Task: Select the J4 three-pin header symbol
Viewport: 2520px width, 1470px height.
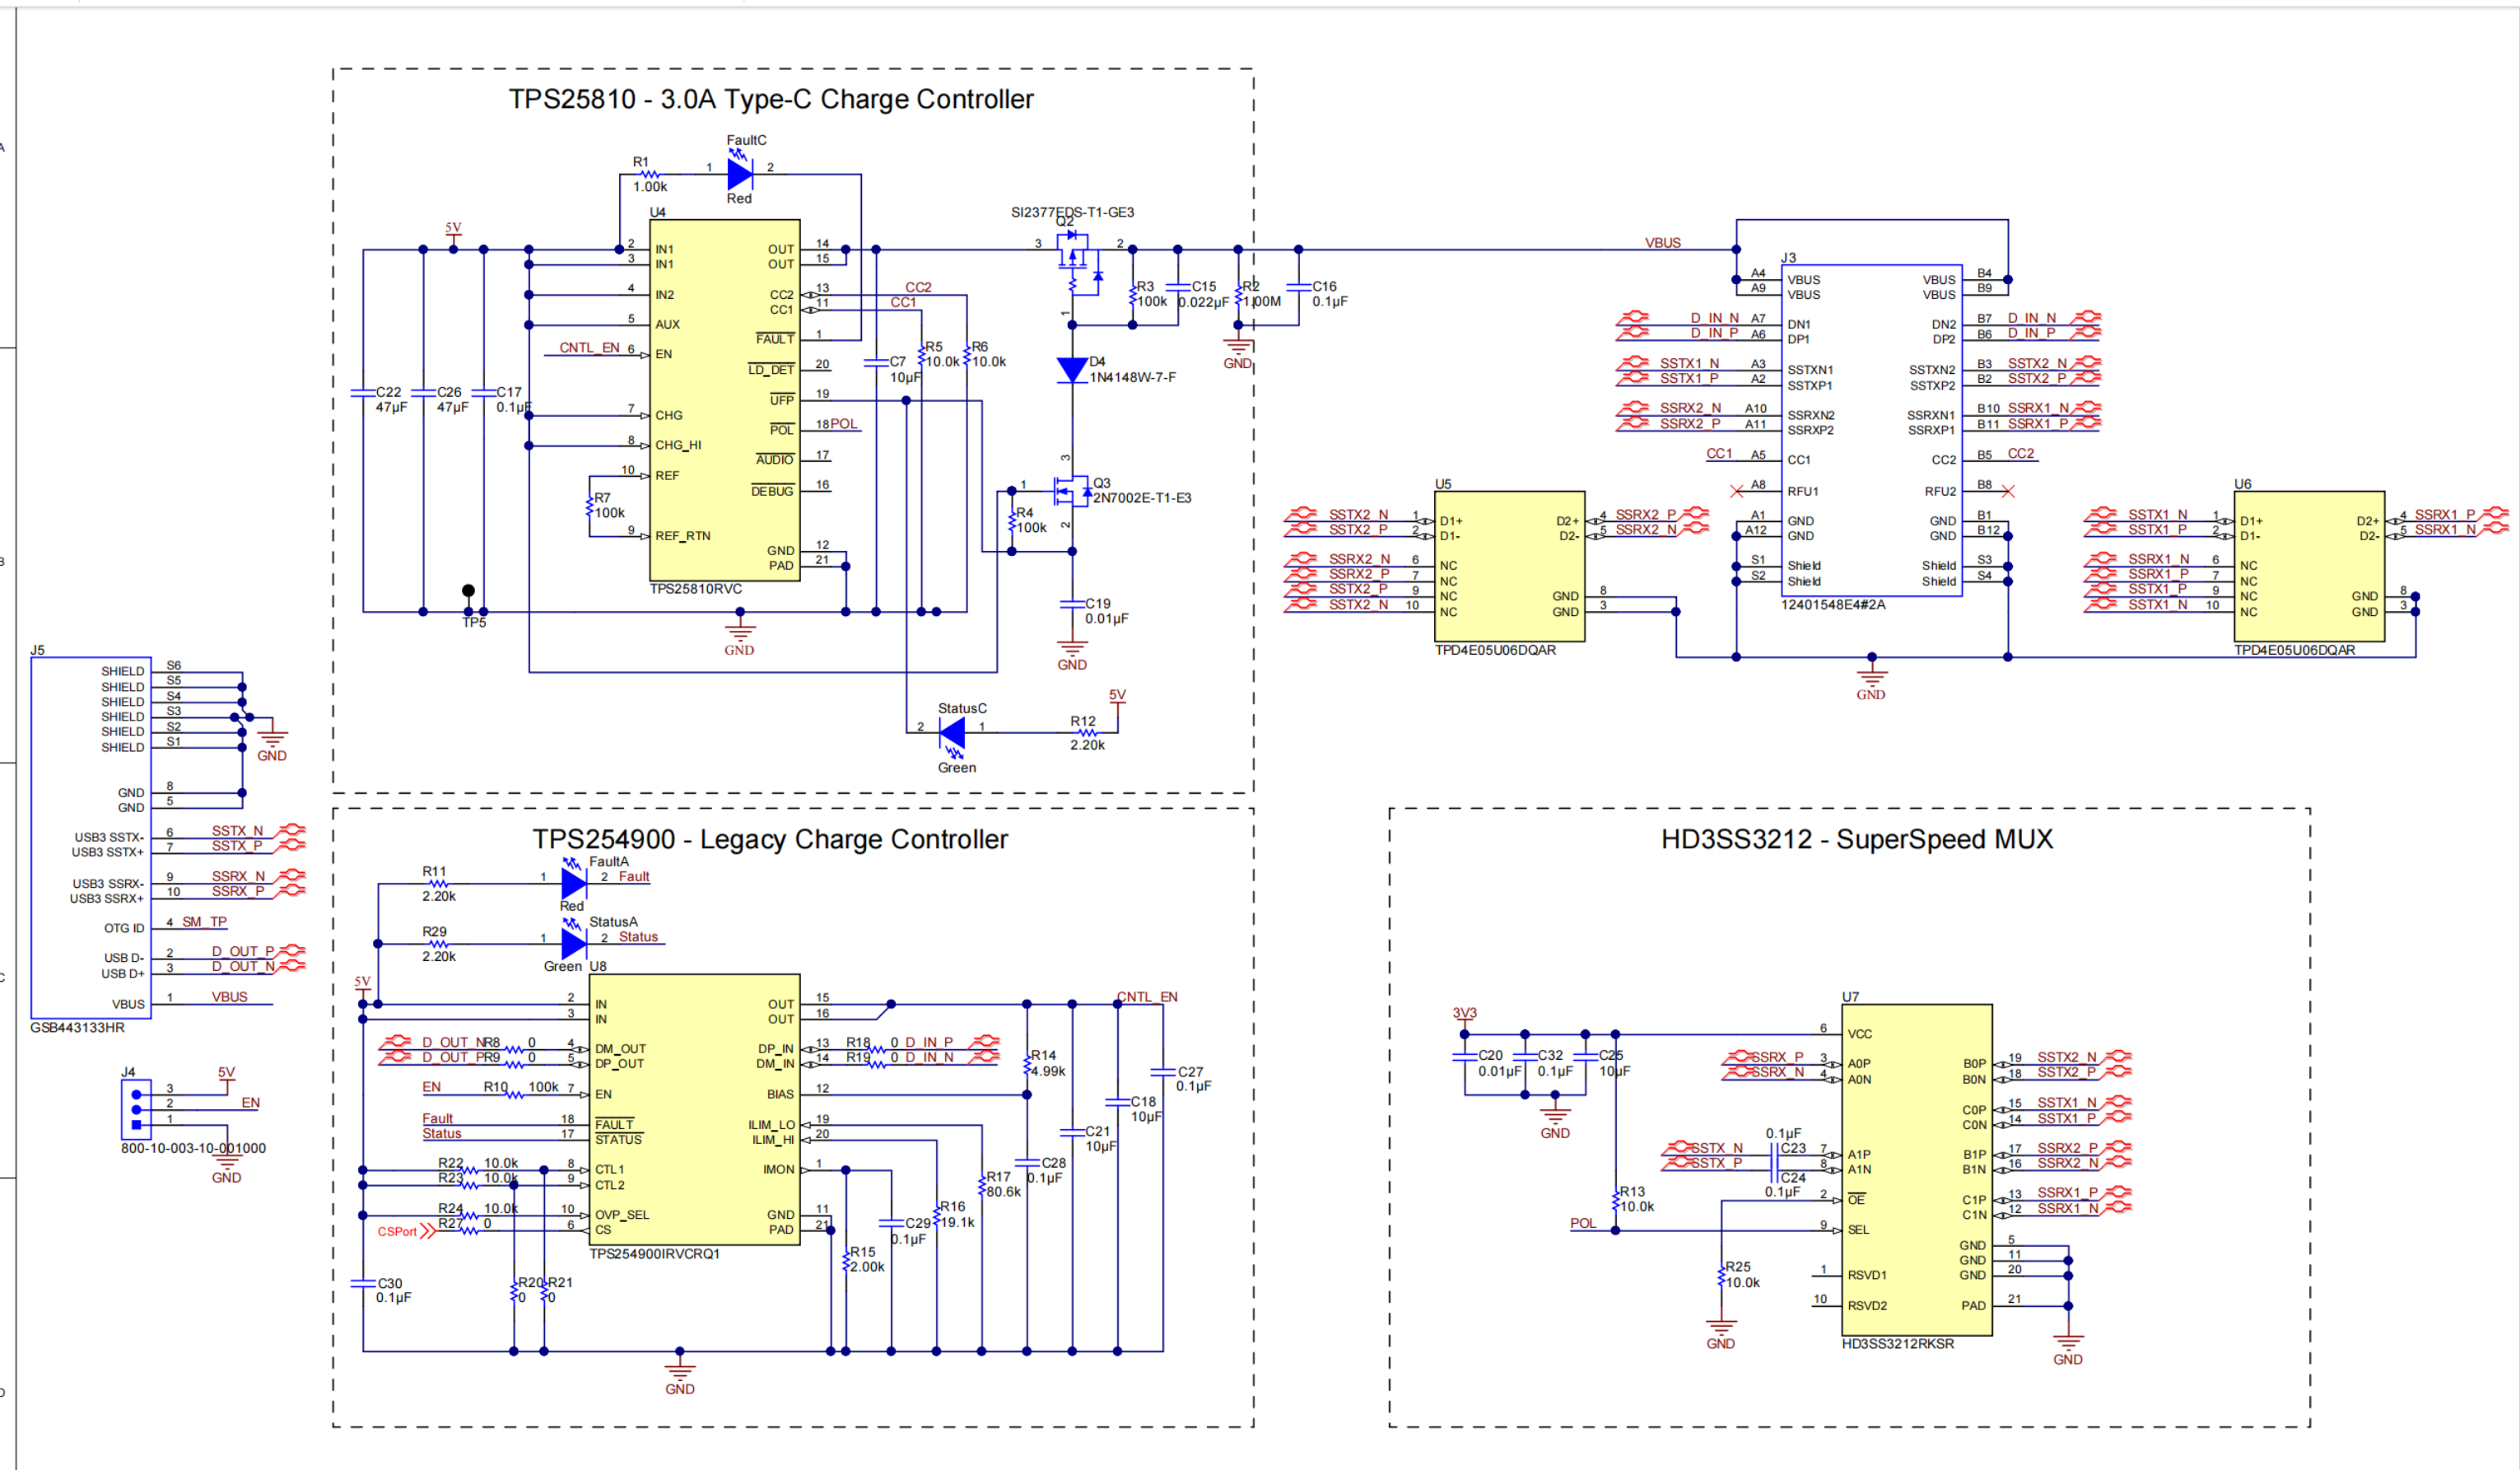Action: tap(137, 1109)
